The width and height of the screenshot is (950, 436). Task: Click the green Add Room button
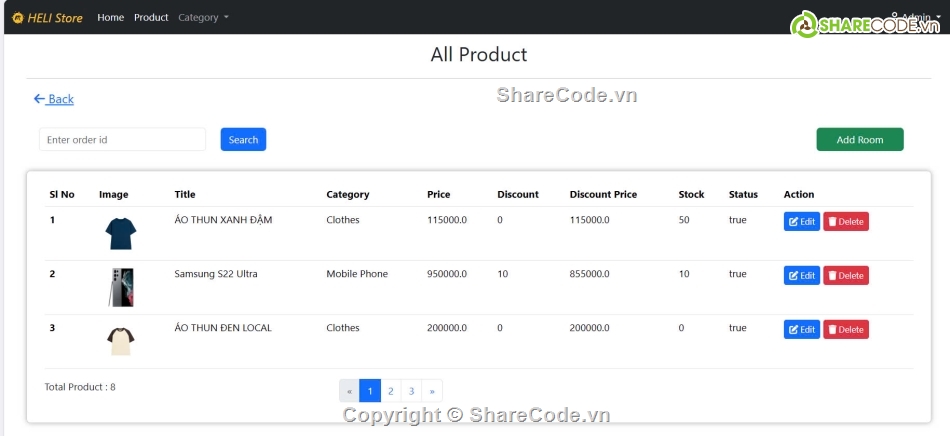pos(860,139)
